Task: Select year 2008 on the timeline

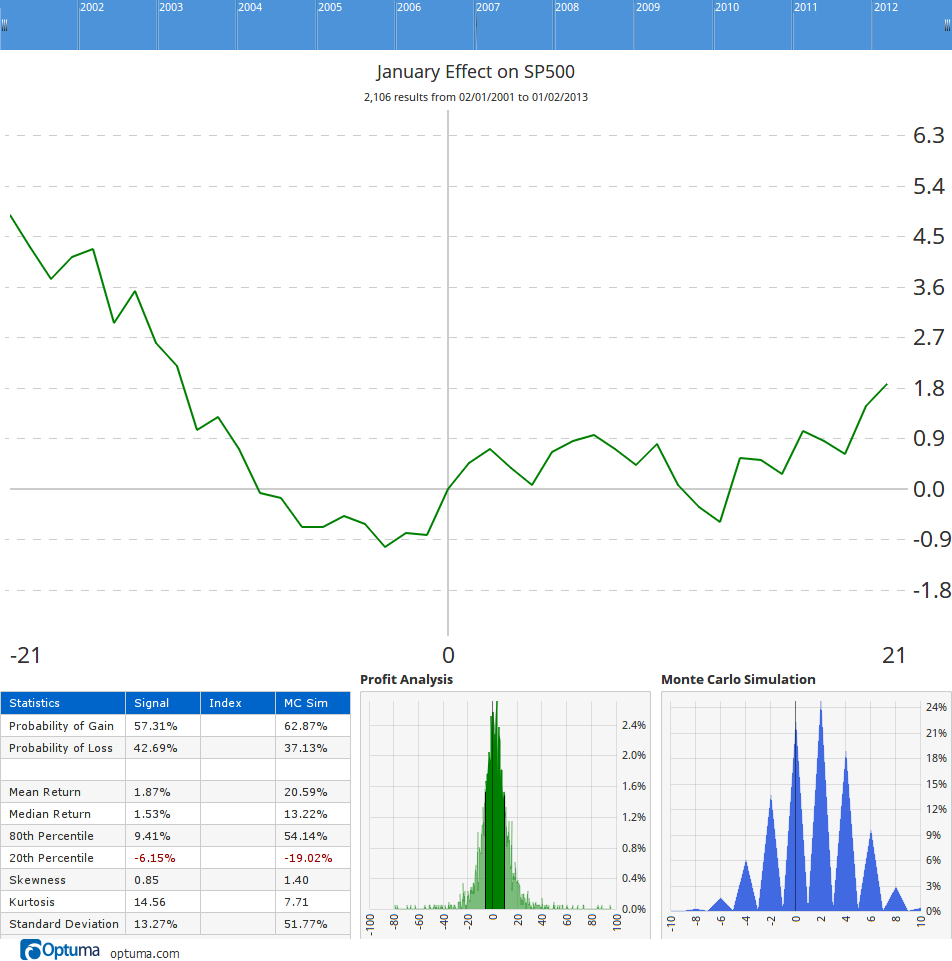Action: tap(567, 7)
